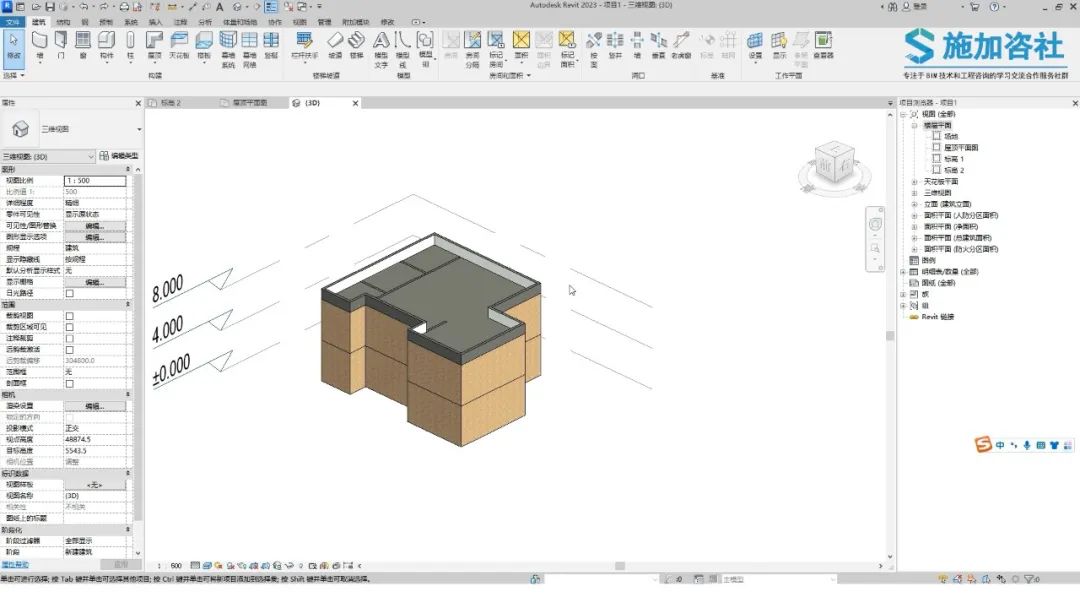The width and height of the screenshot is (1080, 608).
Task: Click the 视图比例 1:500 input field
Action: 95,180
